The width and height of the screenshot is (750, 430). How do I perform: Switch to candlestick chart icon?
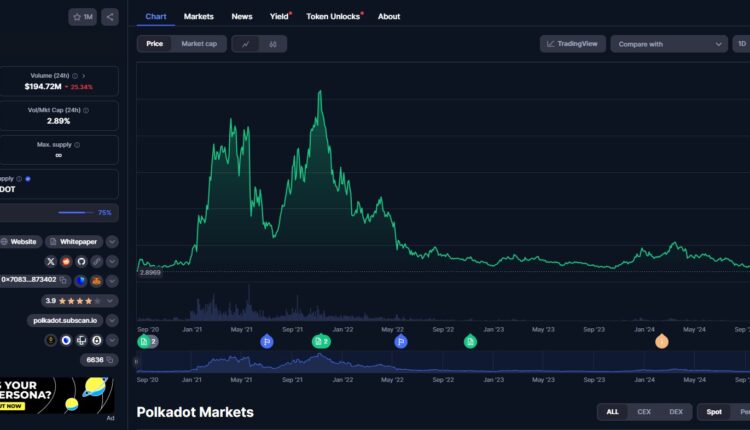pyautogui.click(x=273, y=44)
